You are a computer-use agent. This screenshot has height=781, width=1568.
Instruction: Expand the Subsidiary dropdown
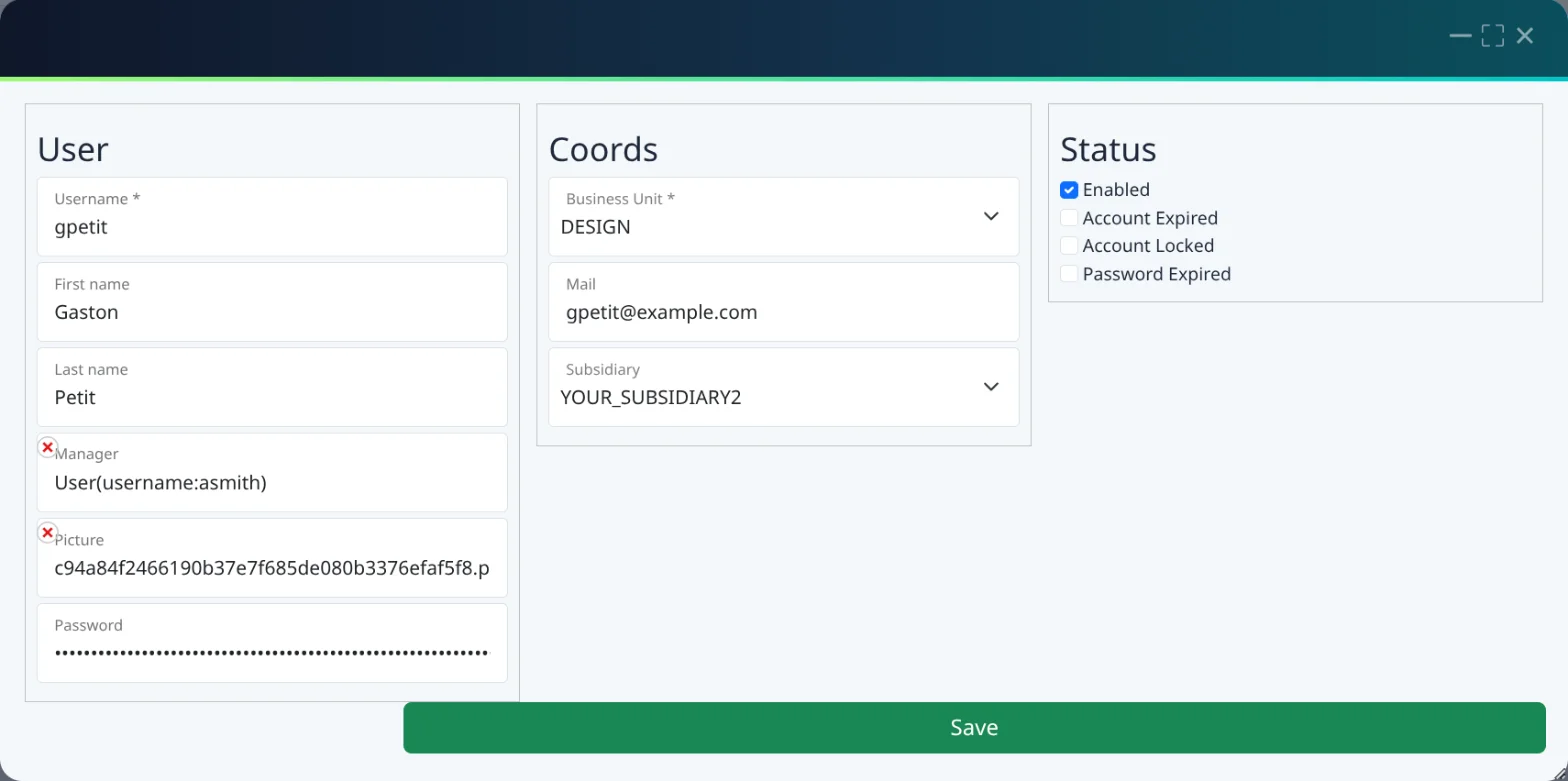tap(784, 387)
